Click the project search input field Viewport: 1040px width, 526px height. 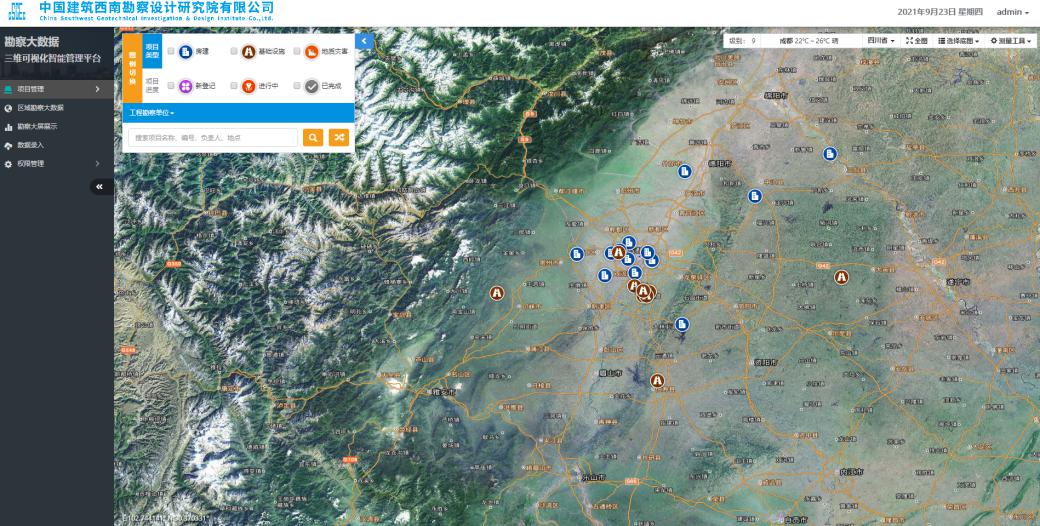click(212, 138)
